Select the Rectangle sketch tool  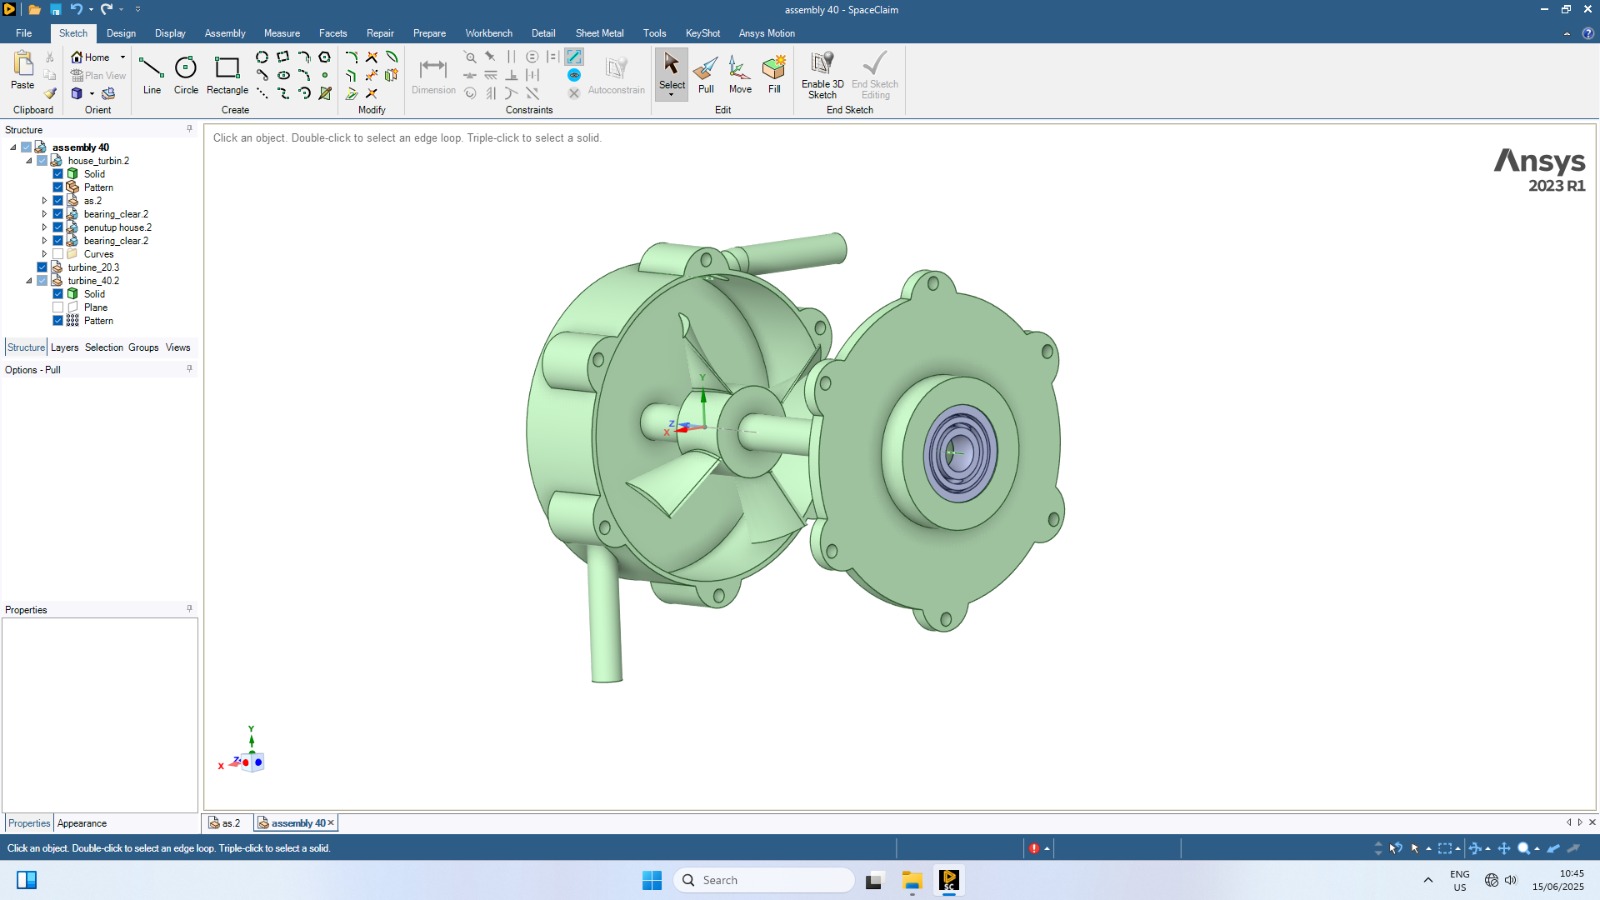tap(227, 74)
